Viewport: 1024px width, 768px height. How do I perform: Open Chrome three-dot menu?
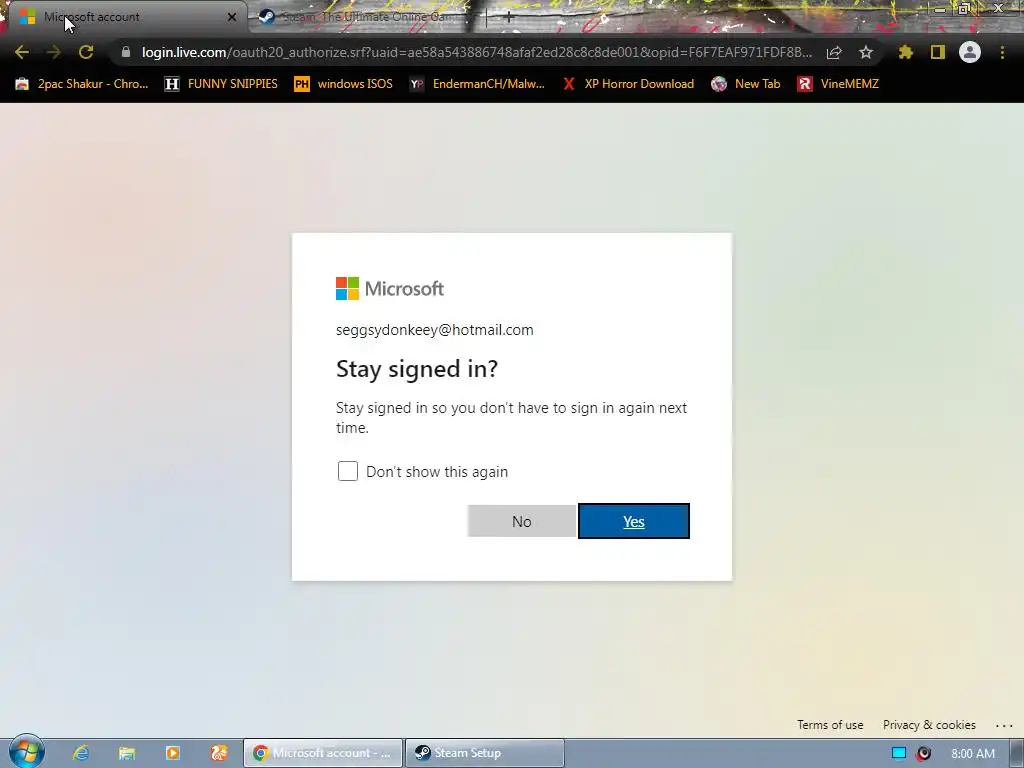1002,52
